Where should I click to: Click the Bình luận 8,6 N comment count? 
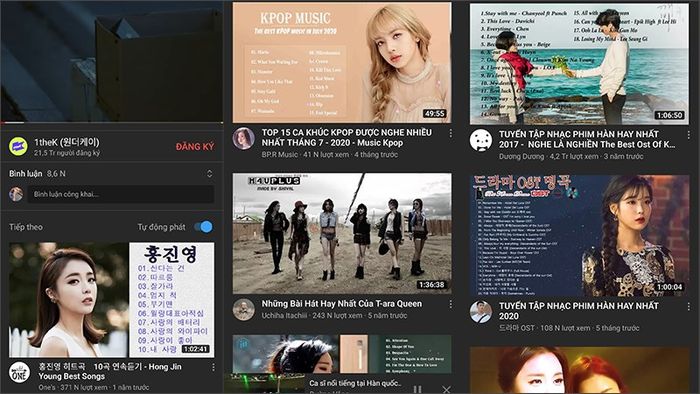click(x=37, y=174)
